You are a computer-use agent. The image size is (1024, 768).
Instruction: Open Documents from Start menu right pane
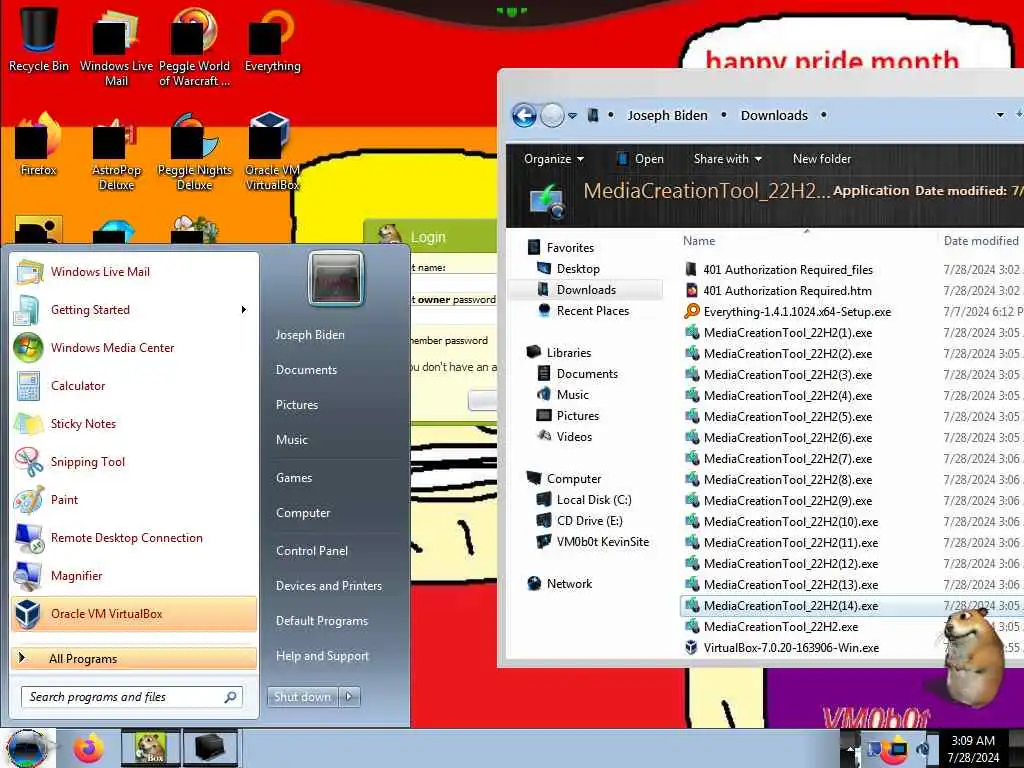(x=306, y=370)
